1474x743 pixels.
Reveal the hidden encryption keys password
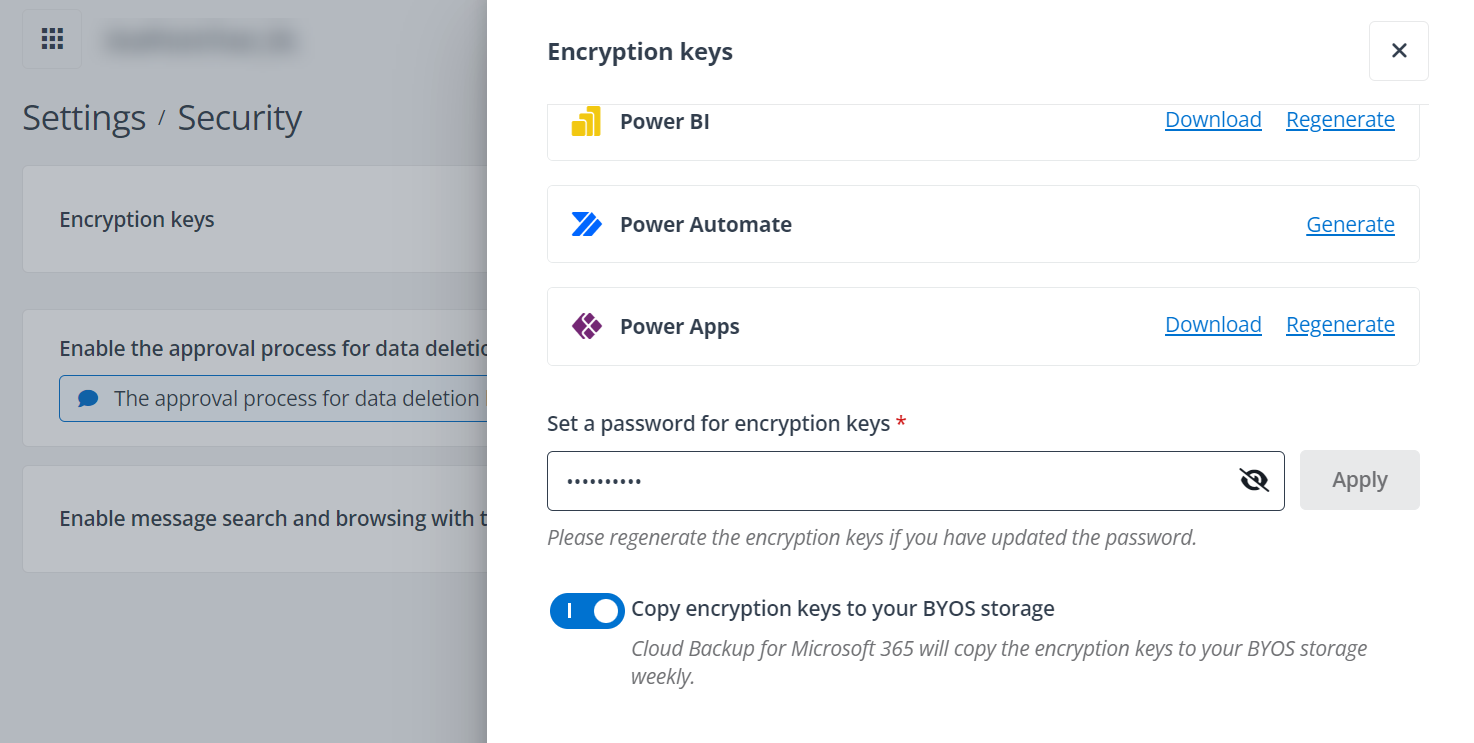coord(1253,480)
